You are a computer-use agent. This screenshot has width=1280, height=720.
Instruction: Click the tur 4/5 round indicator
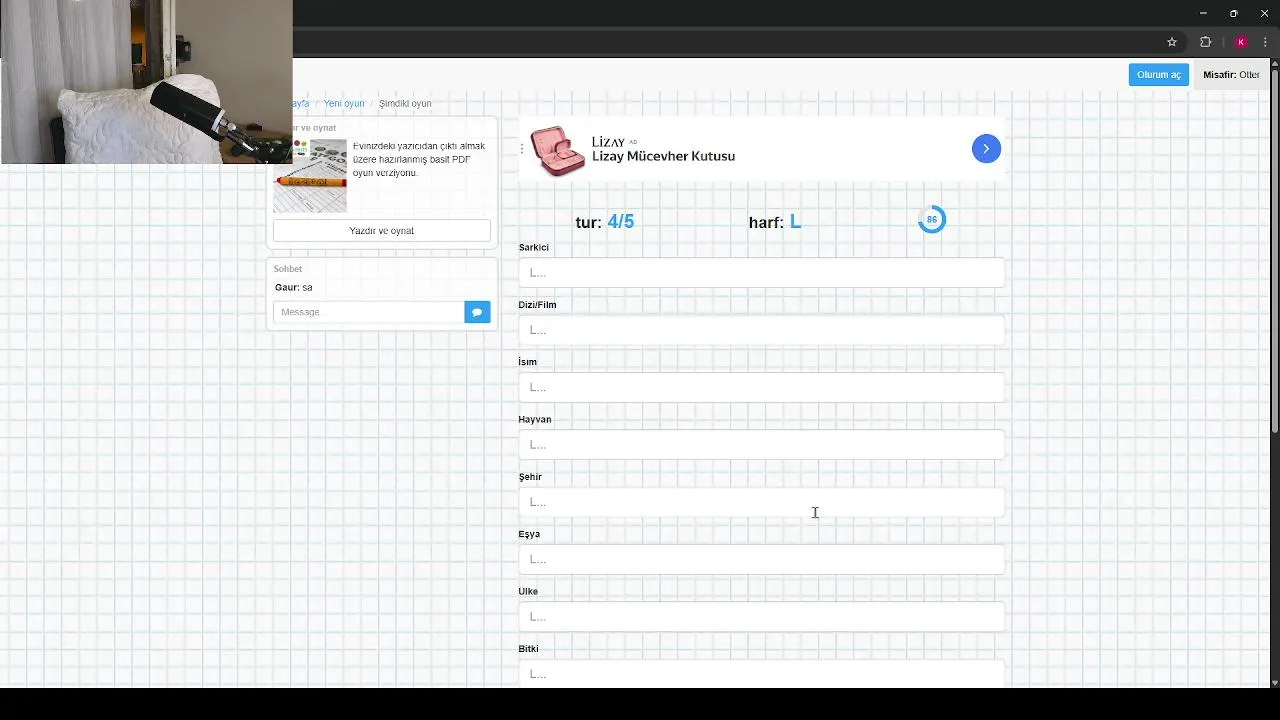[x=604, y=222]
